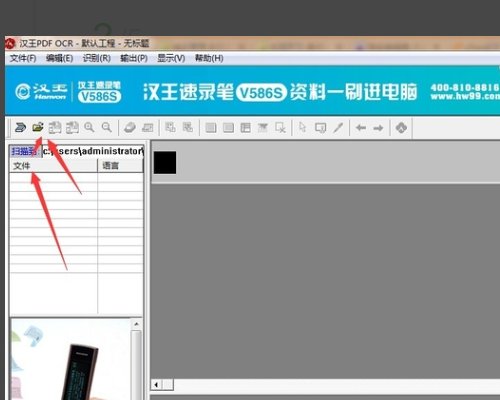
Task: Click the left scroll arrow of horizontal scrollbar
Action: point(156,385)
